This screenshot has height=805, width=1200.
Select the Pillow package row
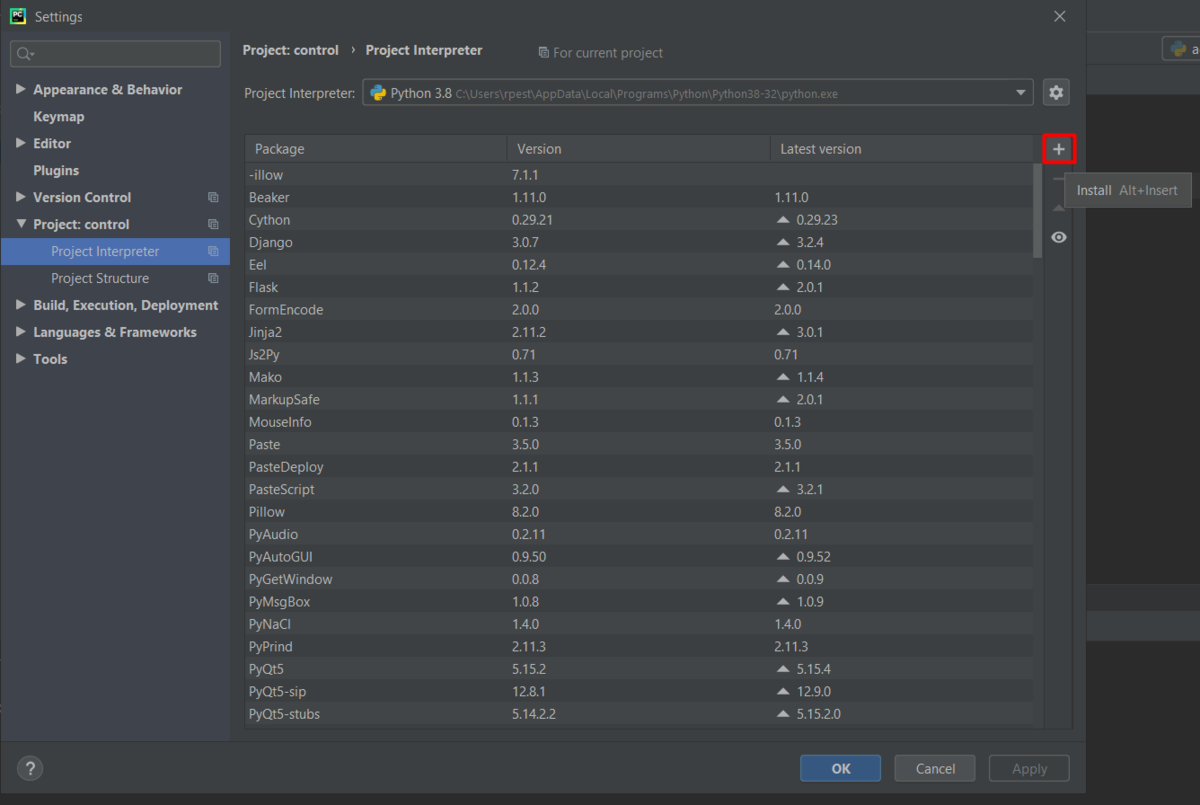click(639, 512)
